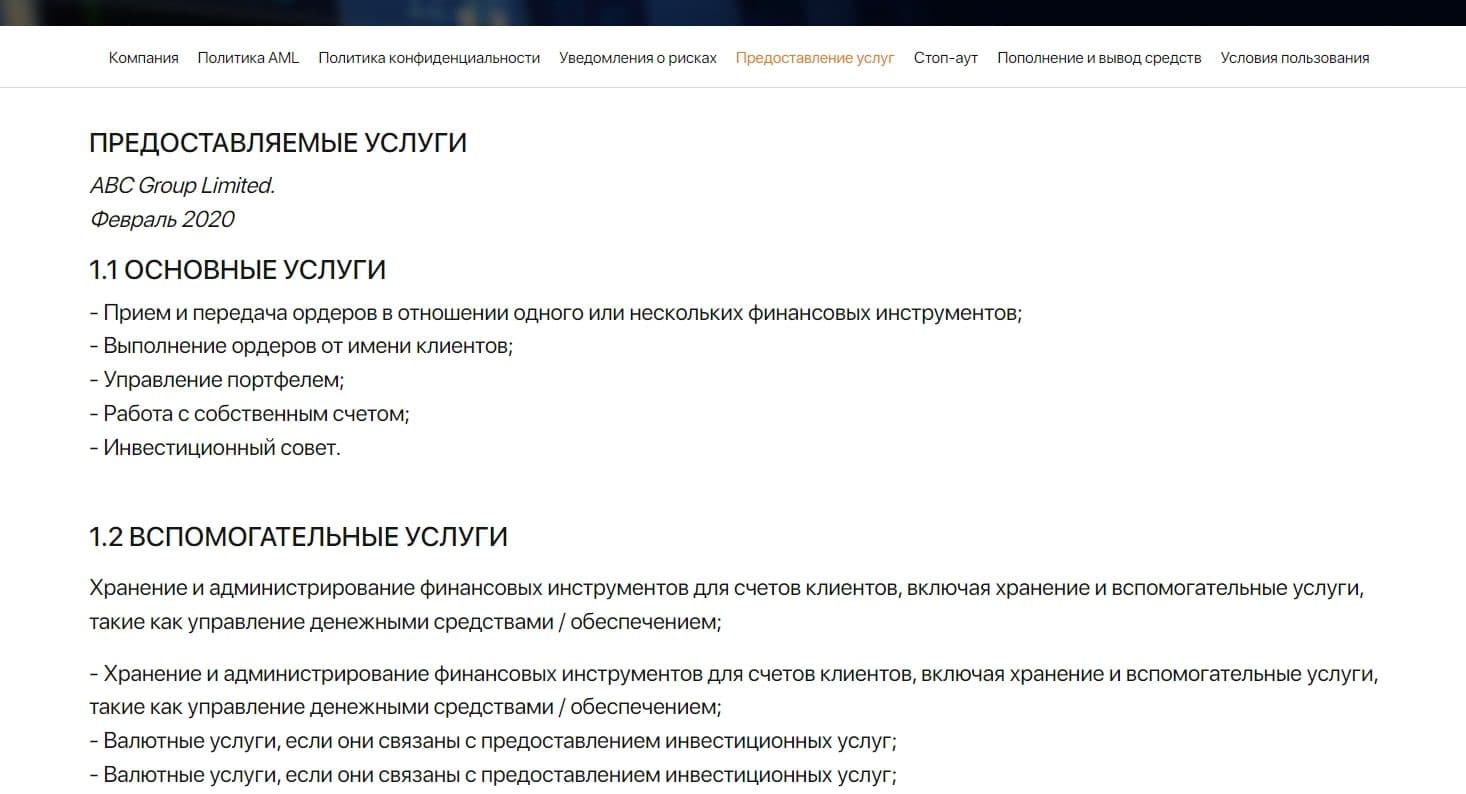
Task: Select the Предоставление услуг tab
Action: click(x=815, y=58)
